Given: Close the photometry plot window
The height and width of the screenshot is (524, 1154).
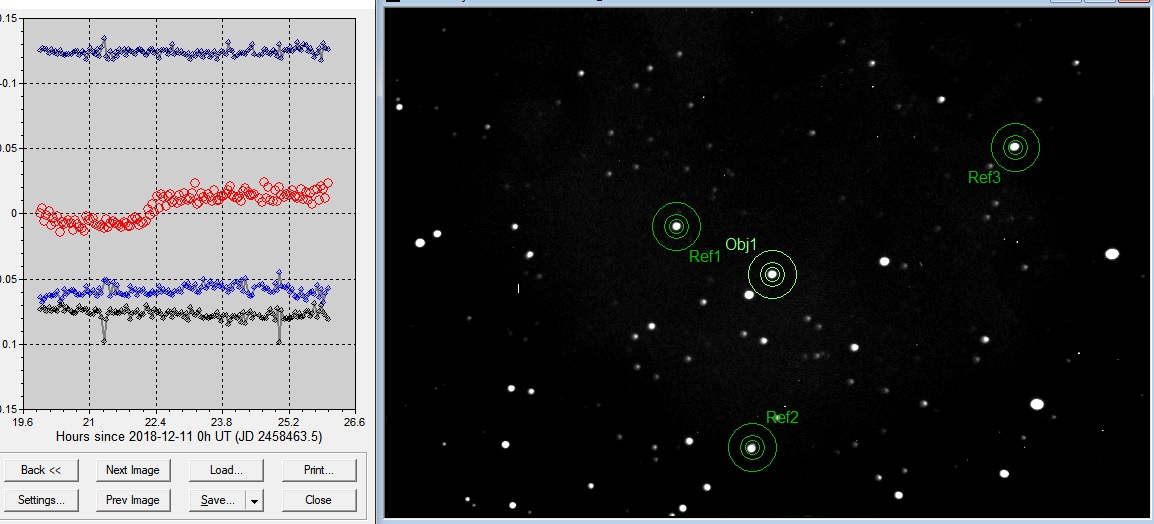Looking at the screenshot, I should pos(318,499).
